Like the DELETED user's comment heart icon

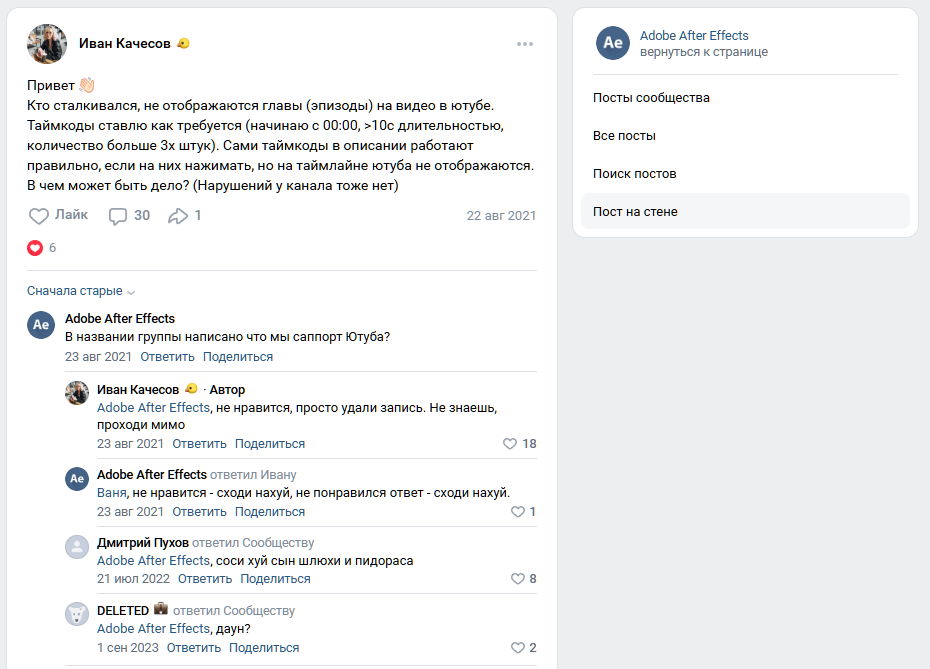pos(523,647)
